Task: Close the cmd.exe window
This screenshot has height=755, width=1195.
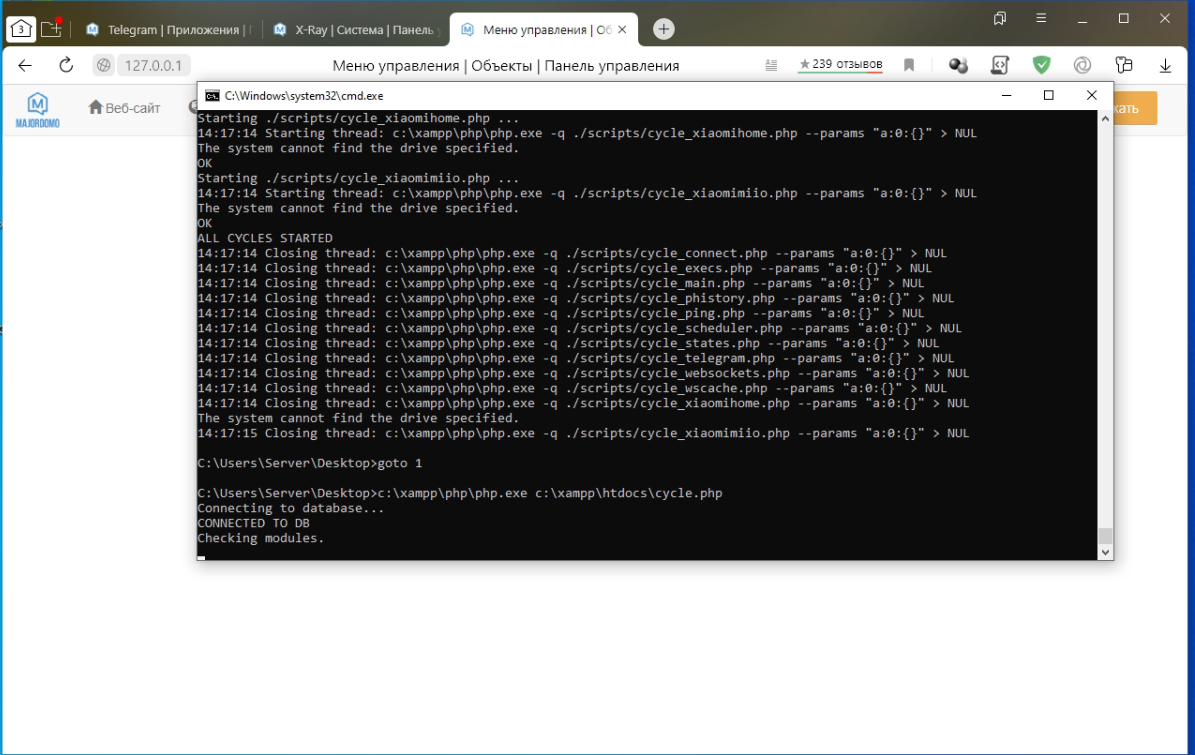Action: point(1091,95)
